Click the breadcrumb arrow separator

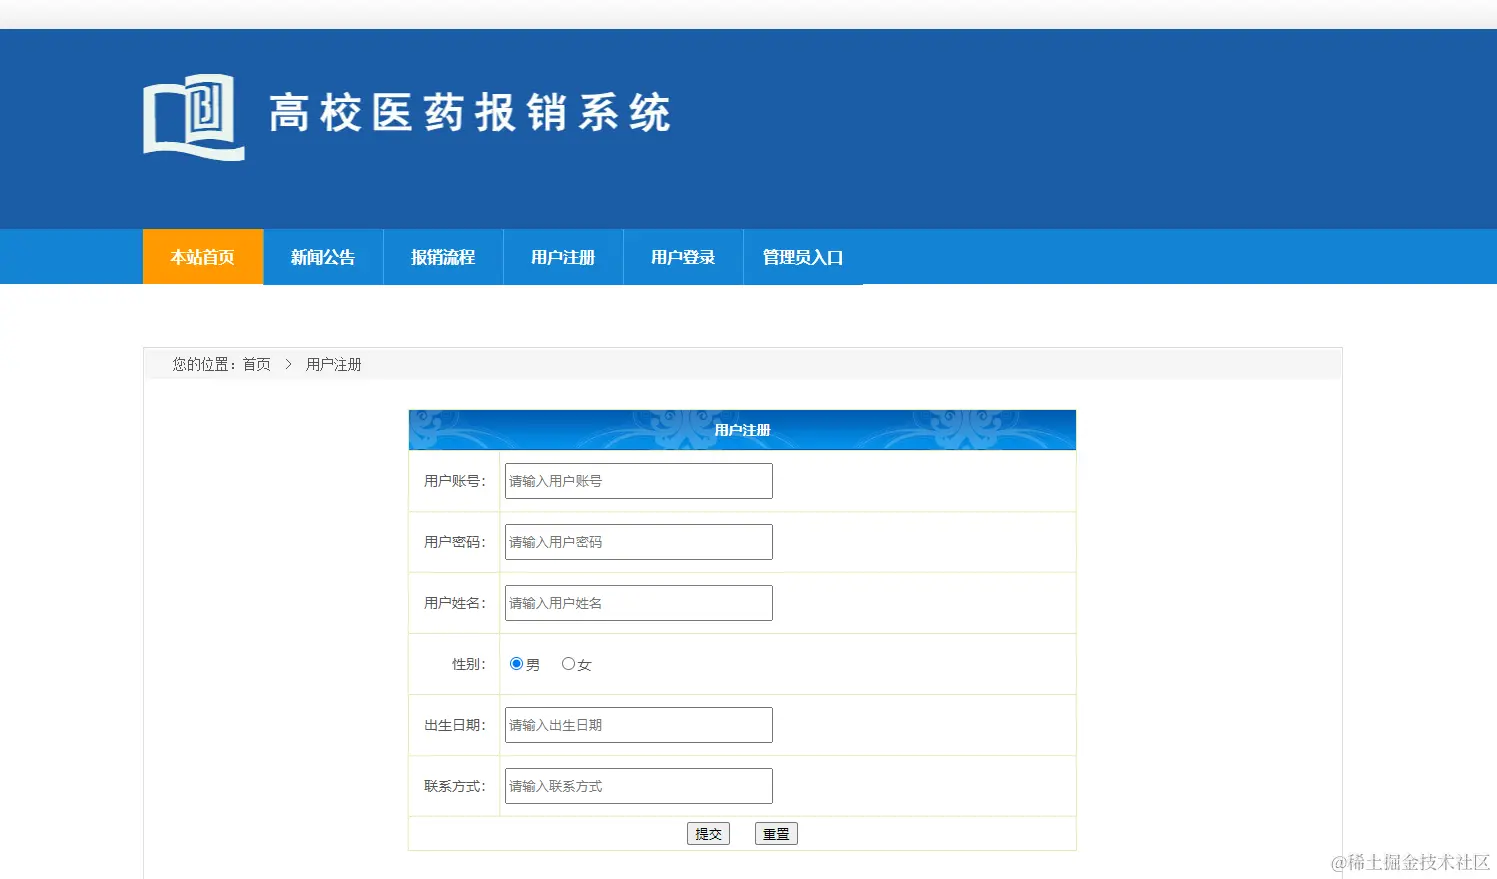pos(288,364)
